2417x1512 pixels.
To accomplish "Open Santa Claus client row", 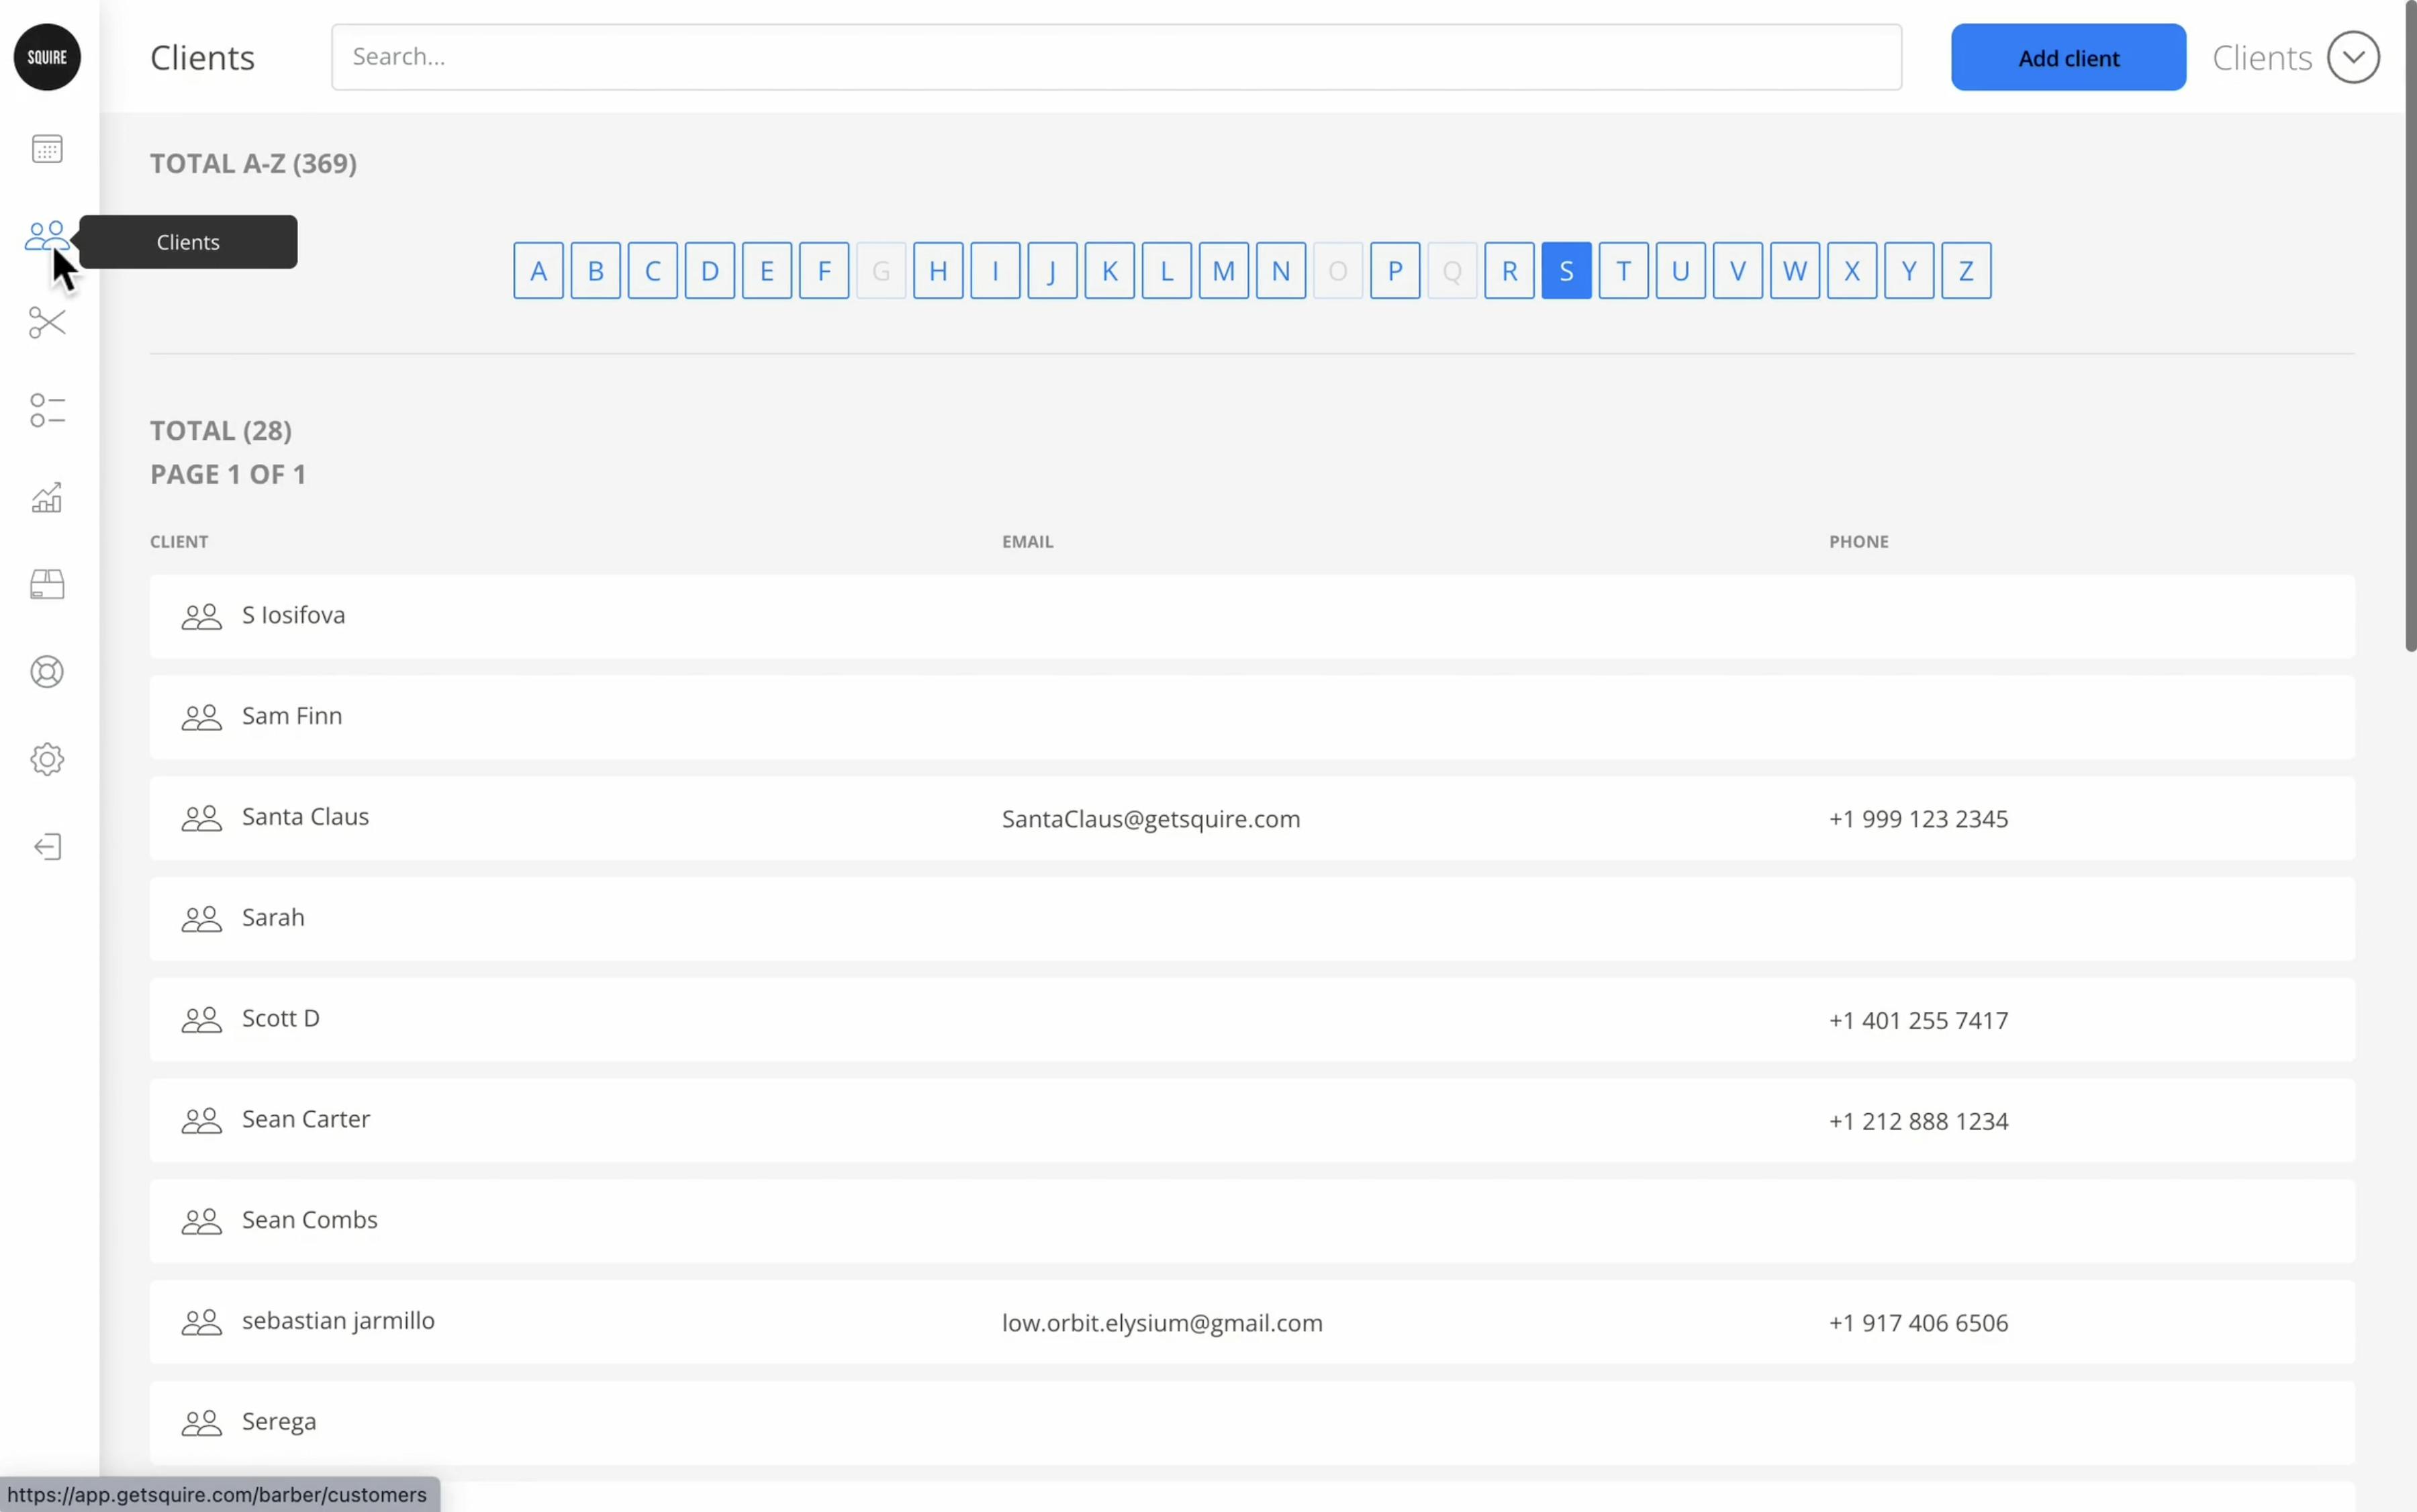I will (x=306, y=817).
